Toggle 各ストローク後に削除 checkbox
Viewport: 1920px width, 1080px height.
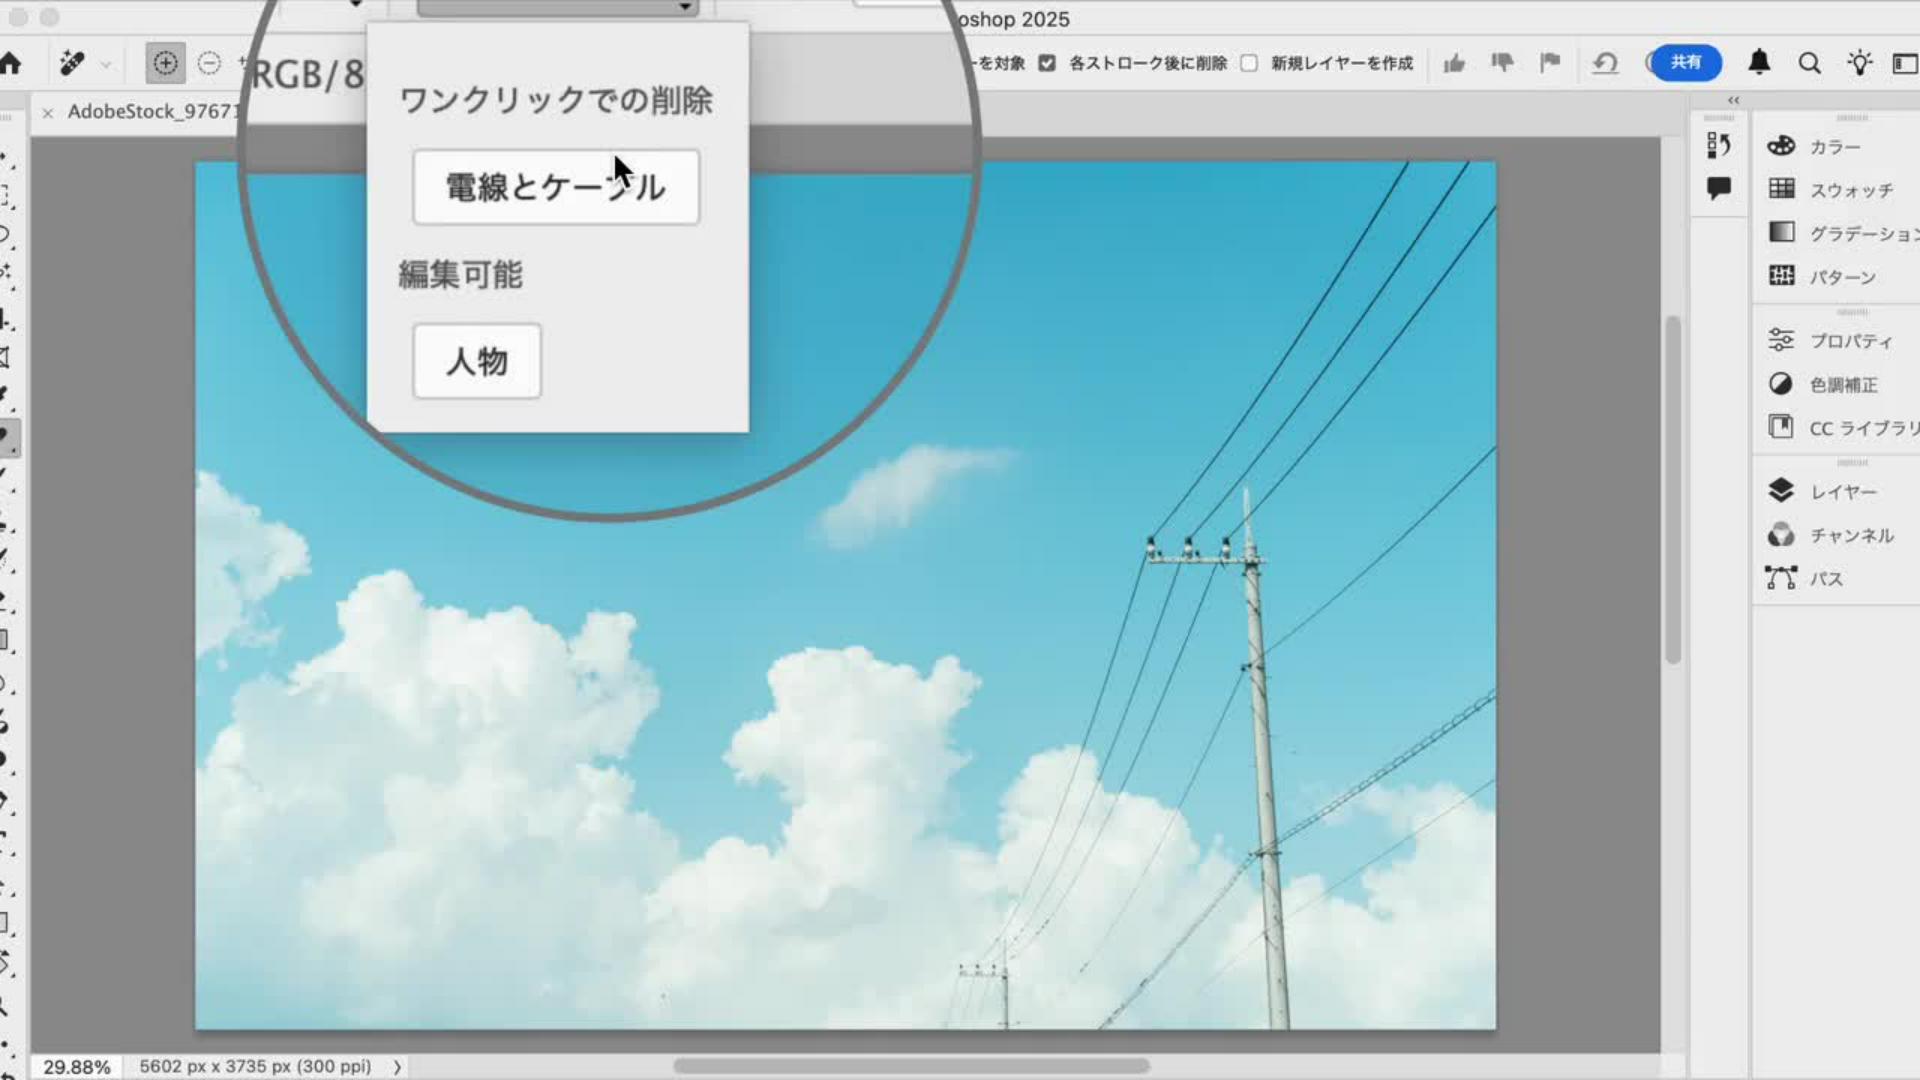[1047, 63]
